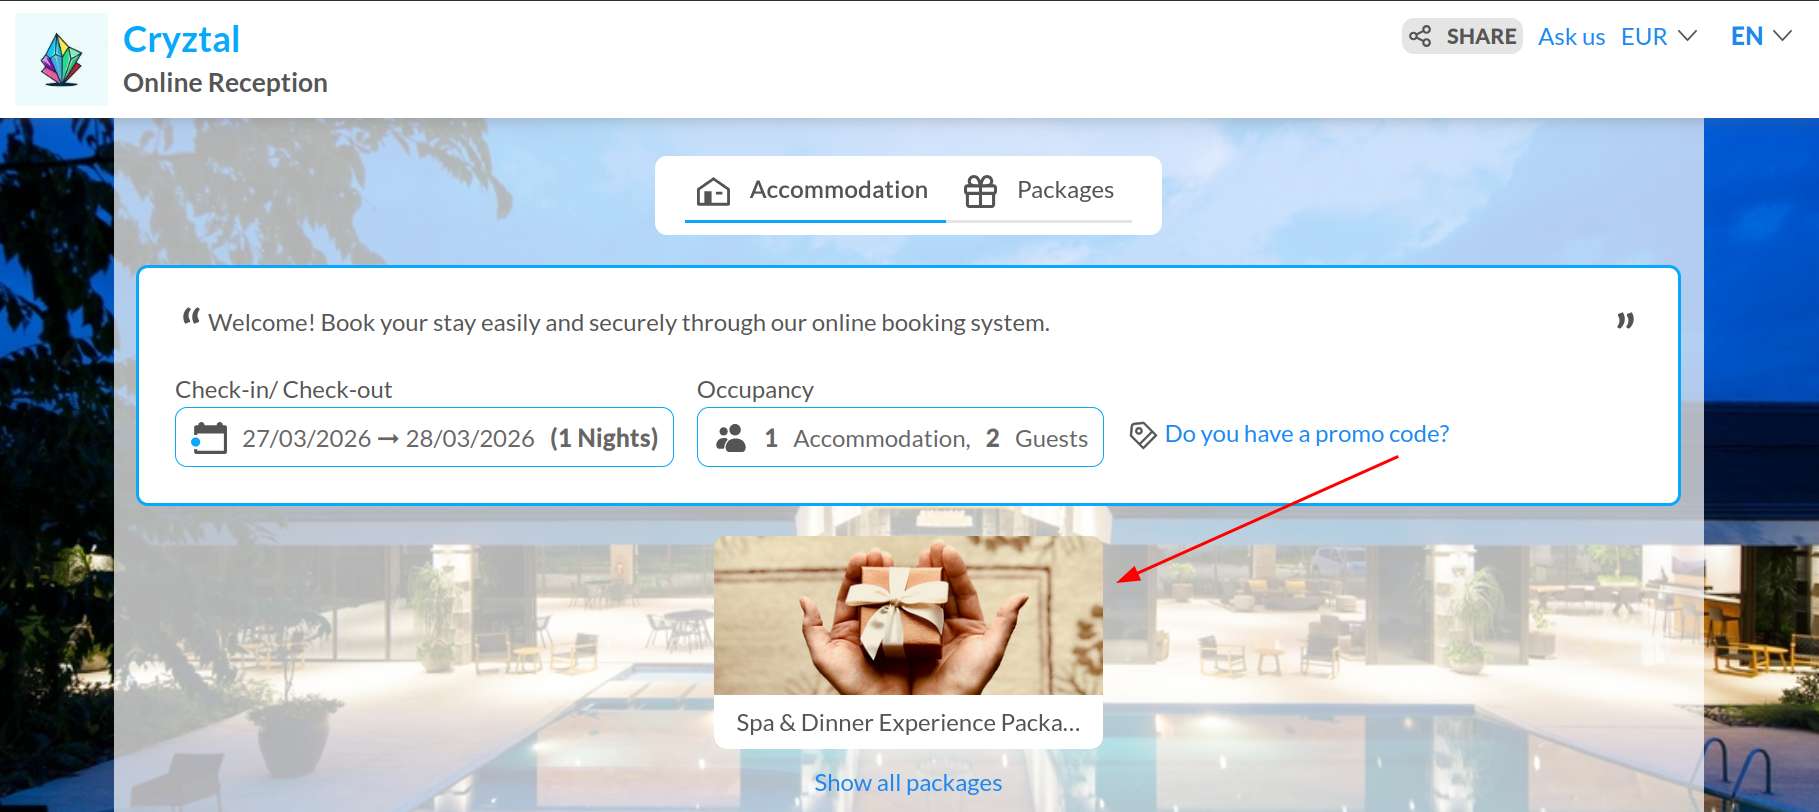1819x812 pixels.
Task: Click Do you have a promo code
Action: pyautogui.click(x=1306, y=434)
